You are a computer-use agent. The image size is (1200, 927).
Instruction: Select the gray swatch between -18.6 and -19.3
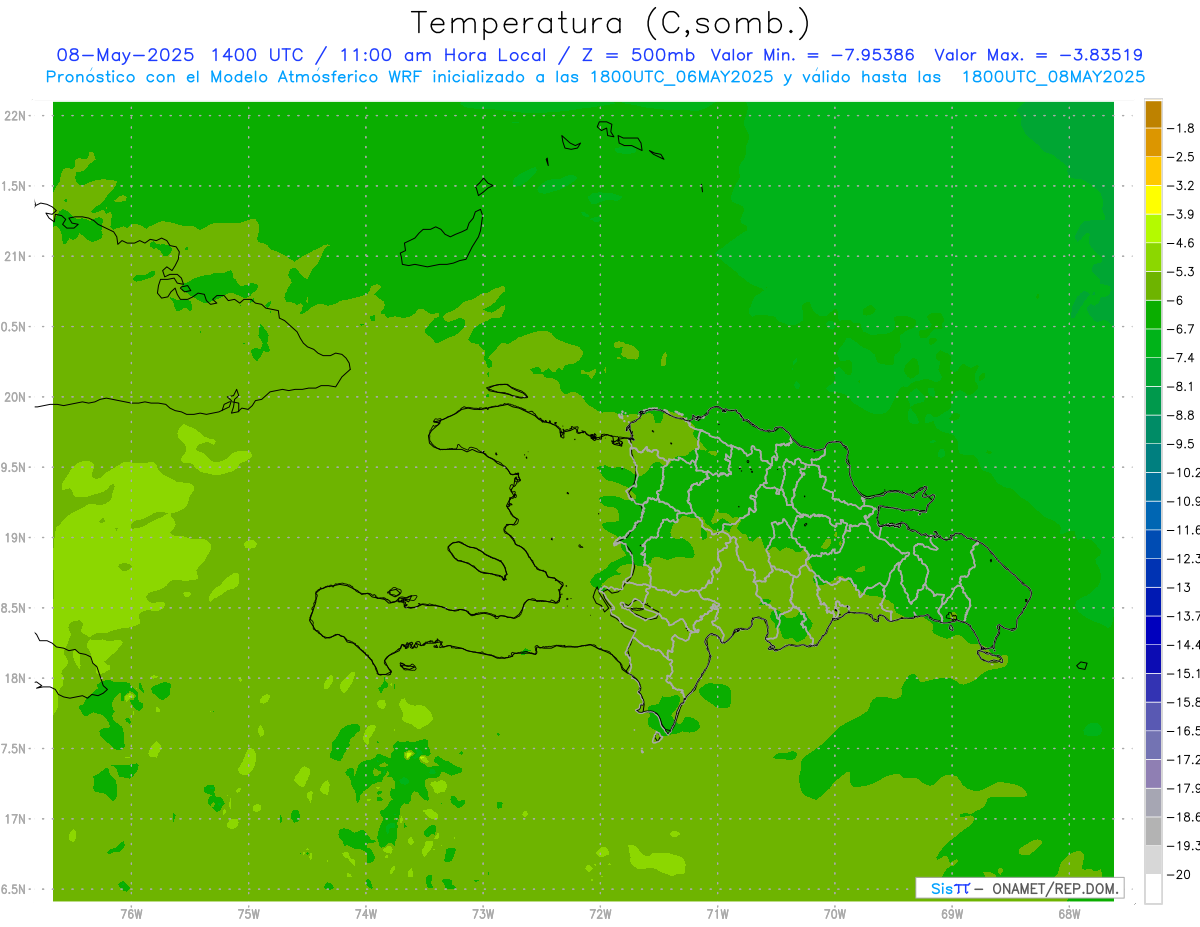pyautogui.click(x=1153, y=832)
